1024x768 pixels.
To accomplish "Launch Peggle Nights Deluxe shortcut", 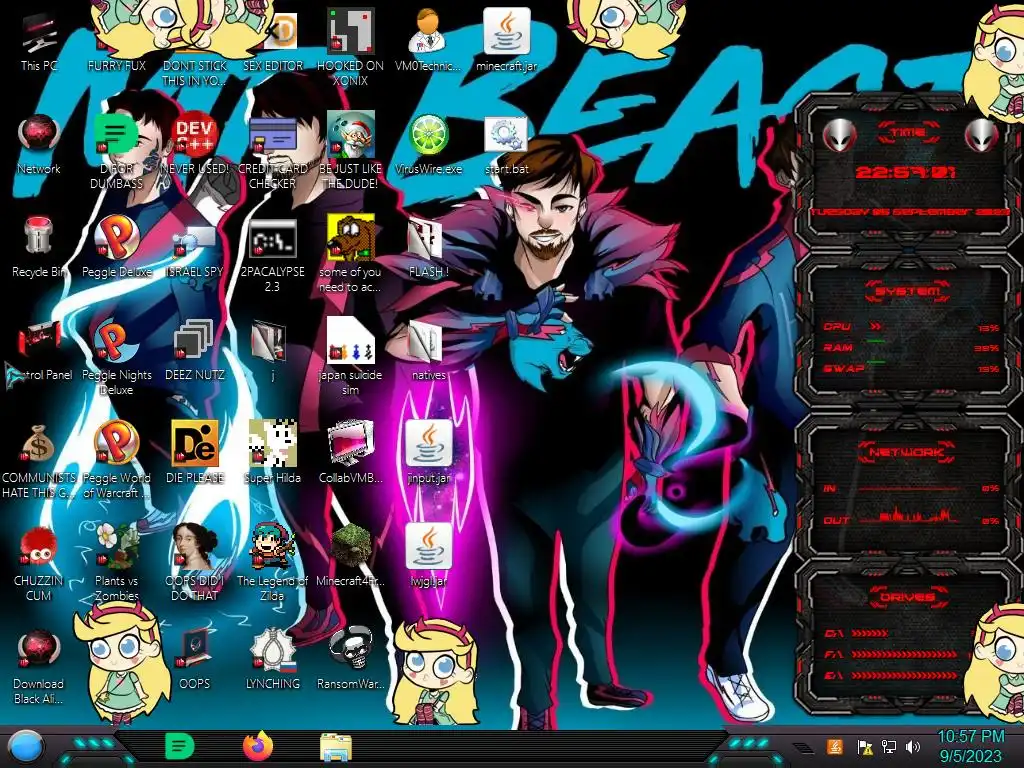I will click(117, 357).
